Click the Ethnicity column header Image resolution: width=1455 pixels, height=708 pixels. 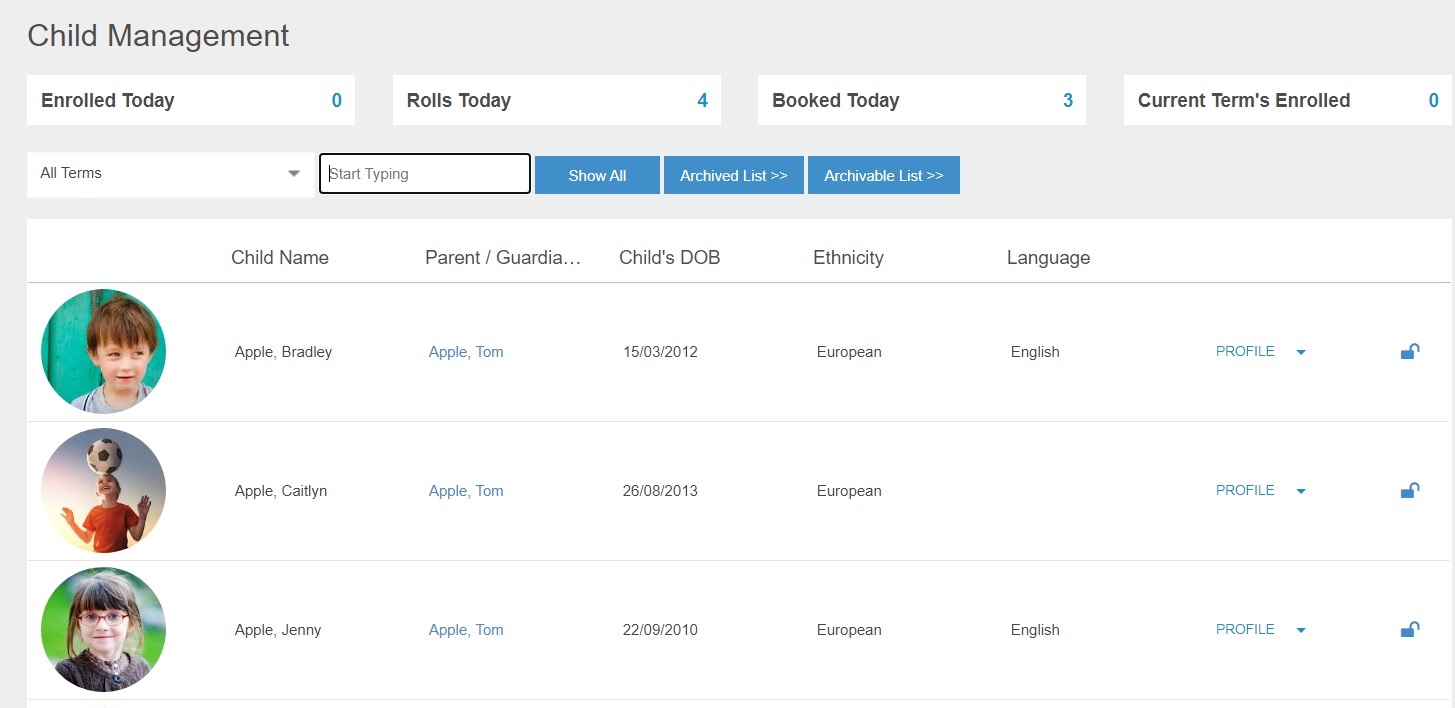[x=848, y=257]
